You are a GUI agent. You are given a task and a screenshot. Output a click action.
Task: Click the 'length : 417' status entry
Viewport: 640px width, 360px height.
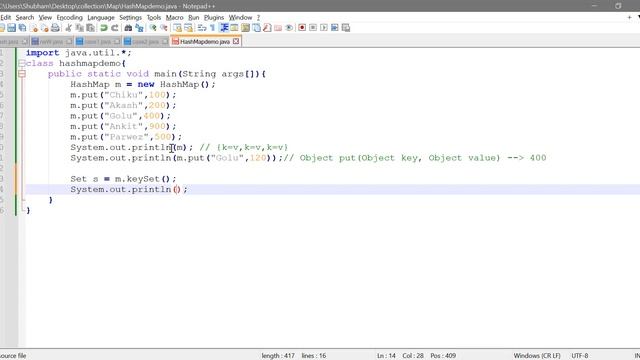click(x=278, y=356)
